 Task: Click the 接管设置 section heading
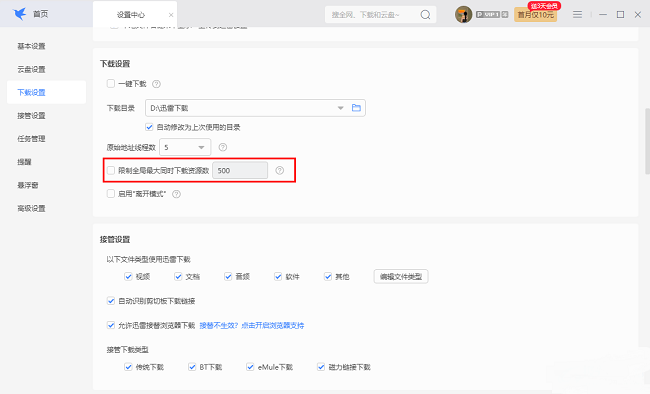coord(115,240)
